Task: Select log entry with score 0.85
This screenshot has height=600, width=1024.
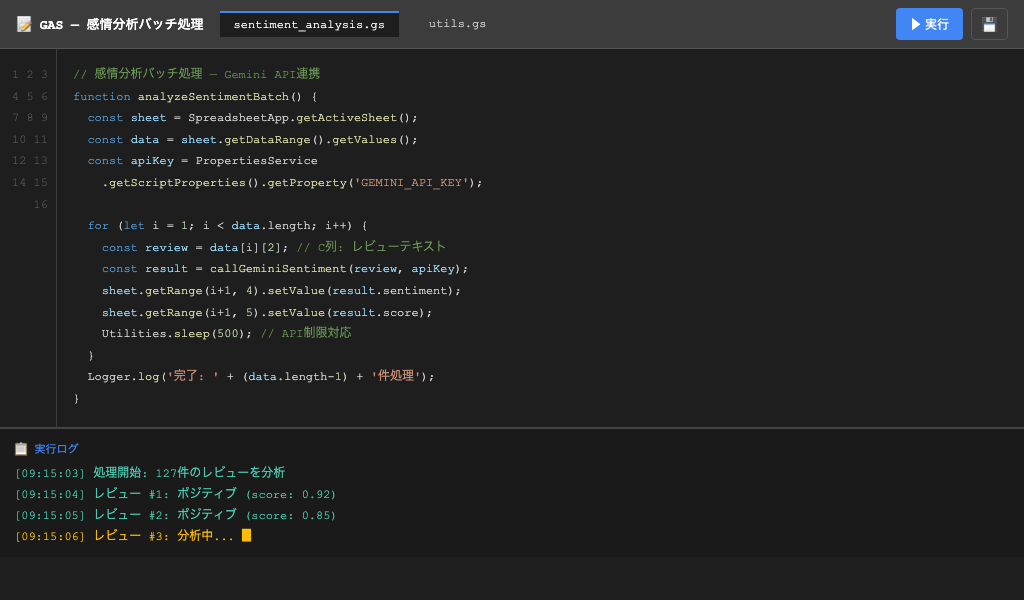Action: point(175,515)
